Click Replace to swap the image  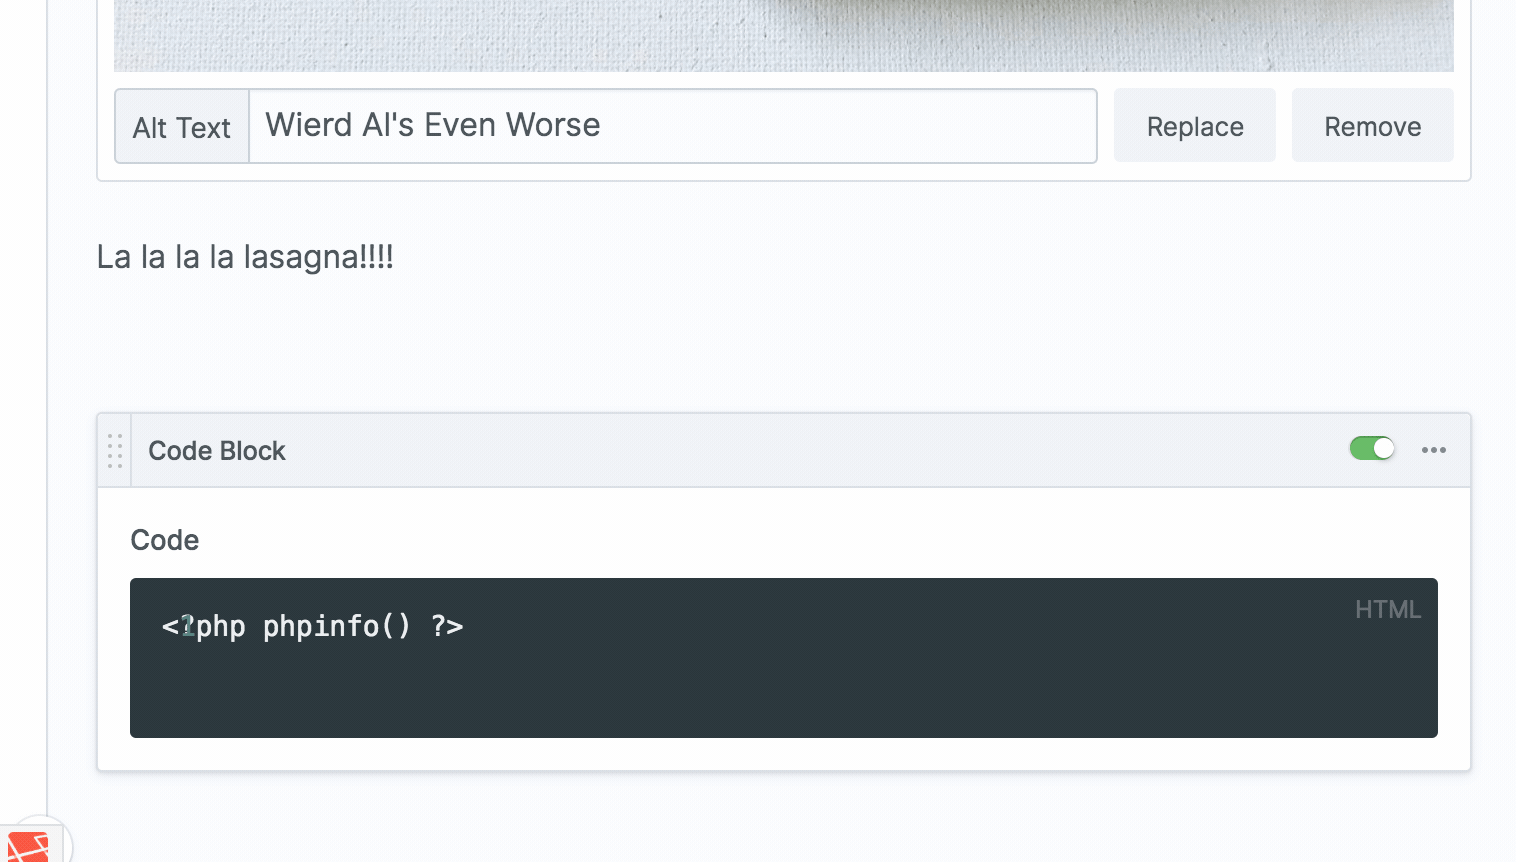click(x=1194, y=125)
